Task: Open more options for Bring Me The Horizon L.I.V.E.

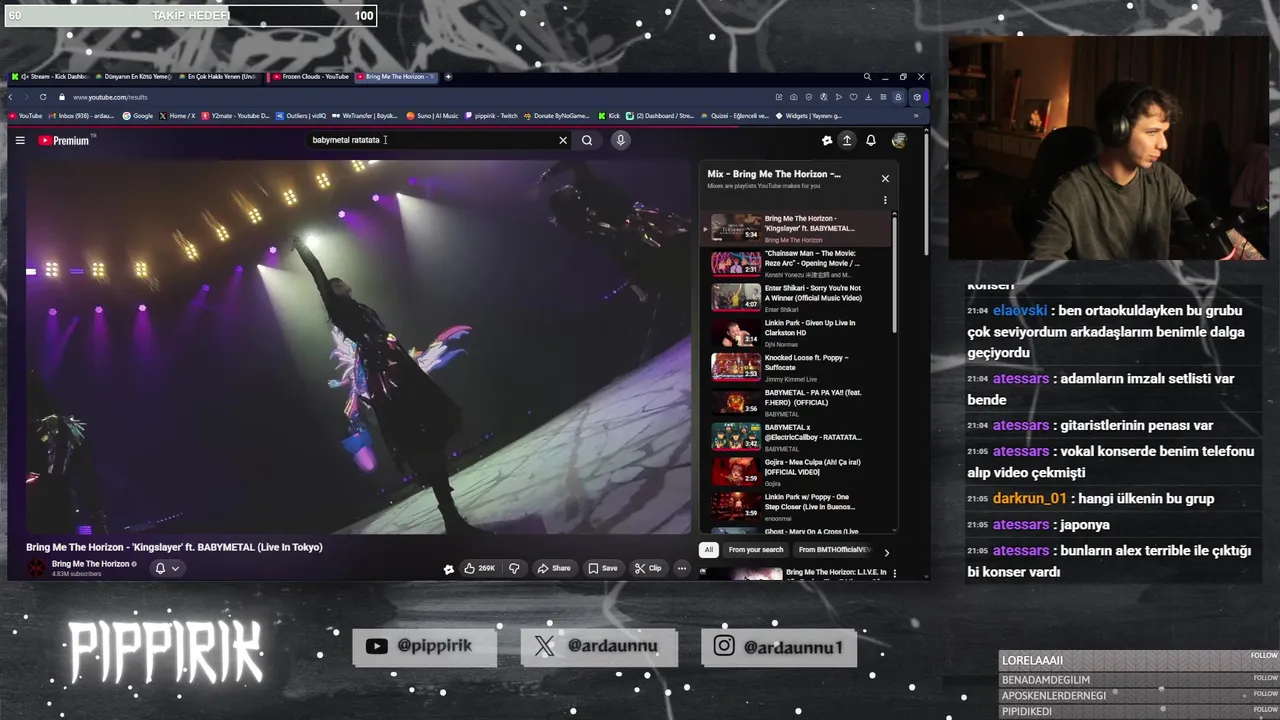Action: 894,574
